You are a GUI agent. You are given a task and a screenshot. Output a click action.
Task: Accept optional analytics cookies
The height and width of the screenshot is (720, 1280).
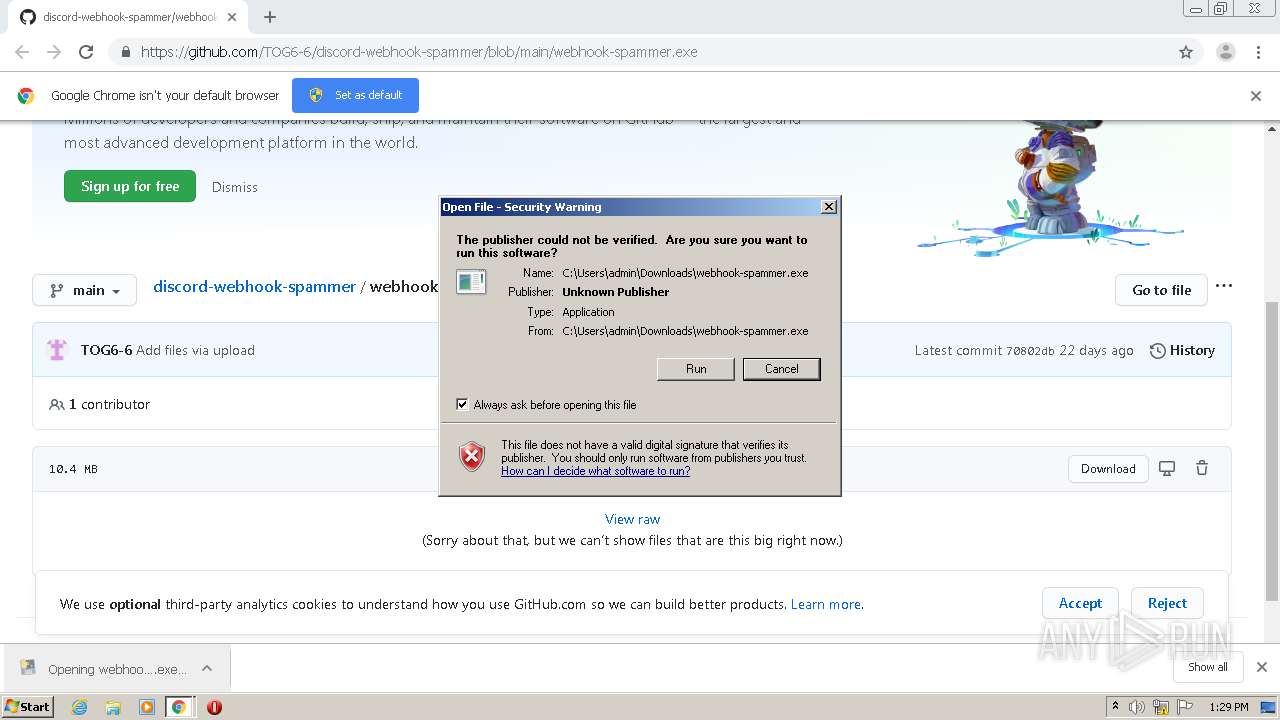click(x=1080, y=603)
